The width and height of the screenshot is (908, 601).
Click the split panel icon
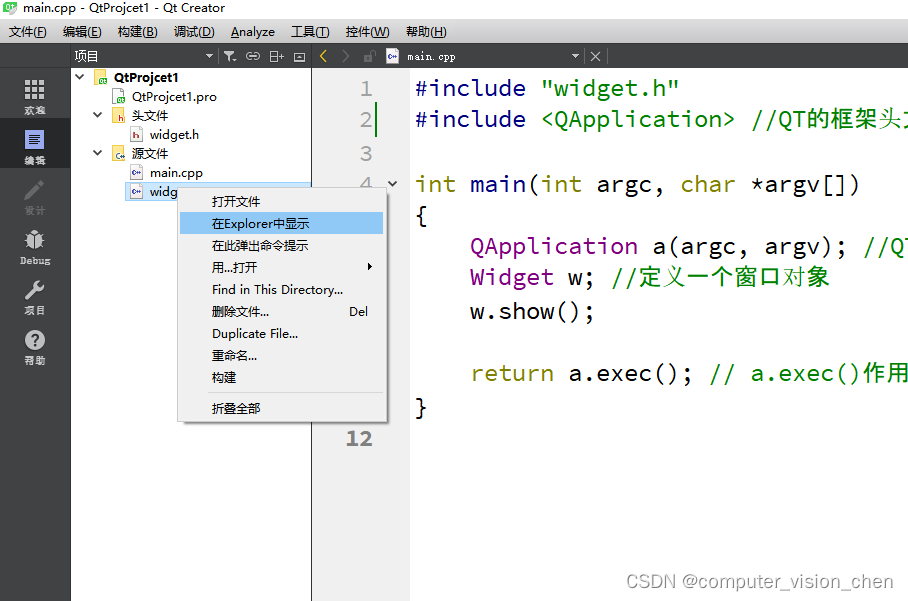coord(276,56)
